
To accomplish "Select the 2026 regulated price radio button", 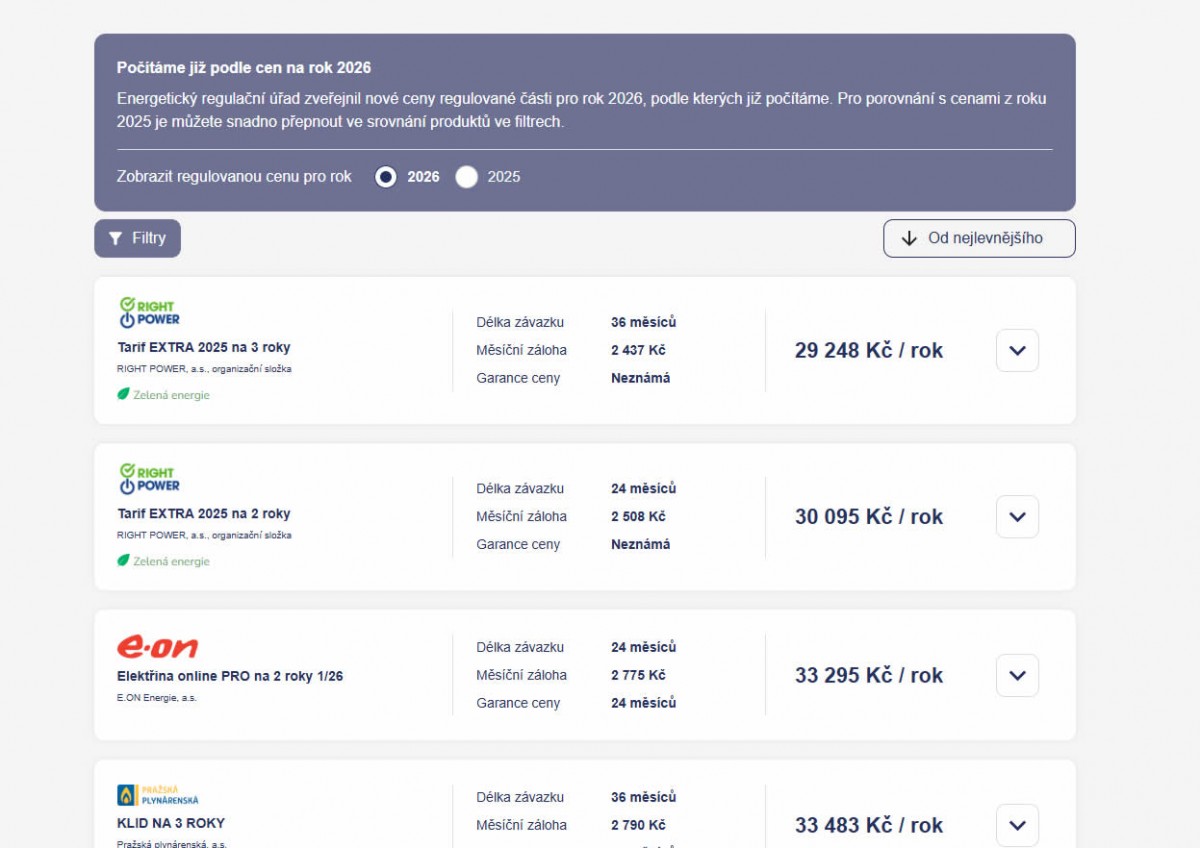I will pyautogui.click(x=385, y=177).
